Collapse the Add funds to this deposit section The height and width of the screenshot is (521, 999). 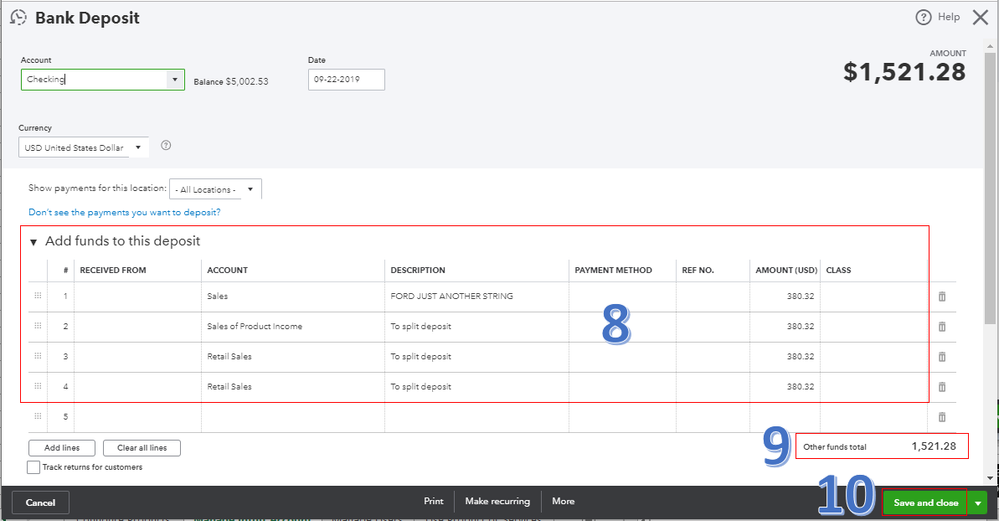click(33, 242)
